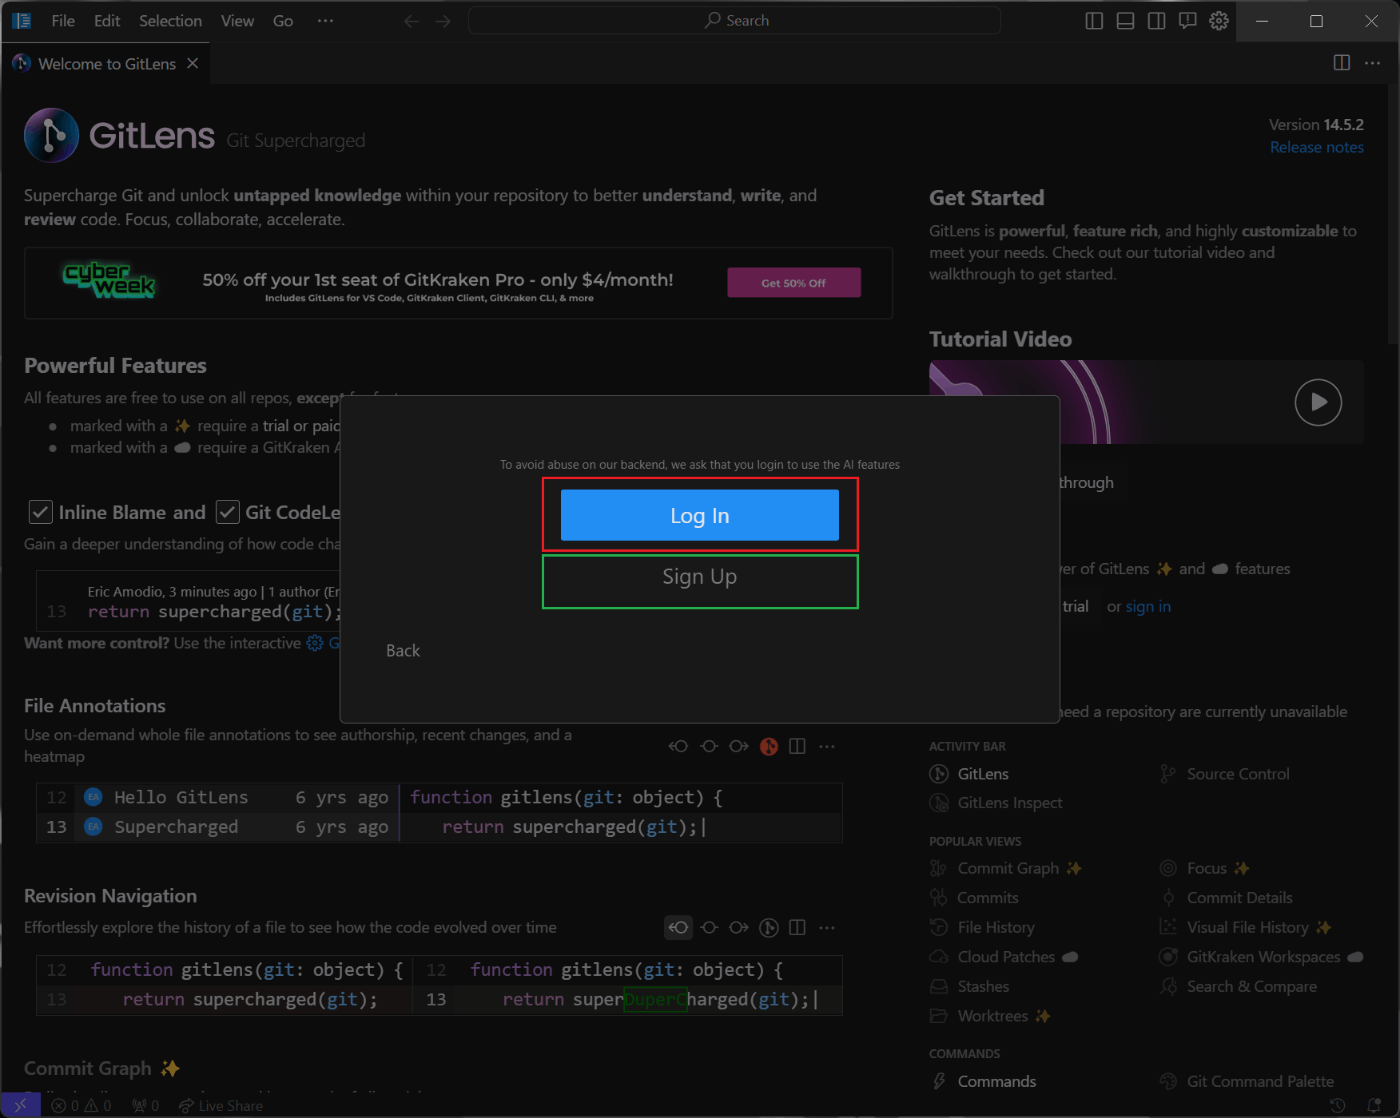Open the Release notes link

[x=1316, y=147]
